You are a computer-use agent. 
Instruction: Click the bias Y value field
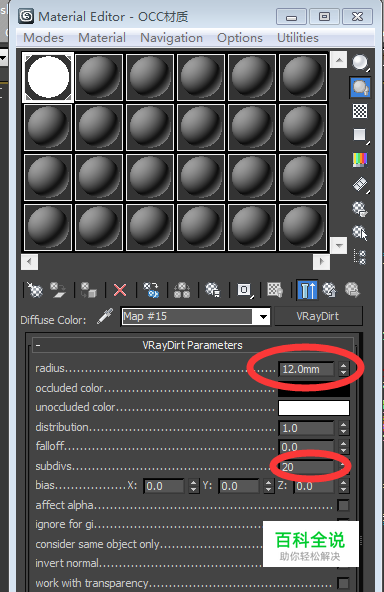239,486
